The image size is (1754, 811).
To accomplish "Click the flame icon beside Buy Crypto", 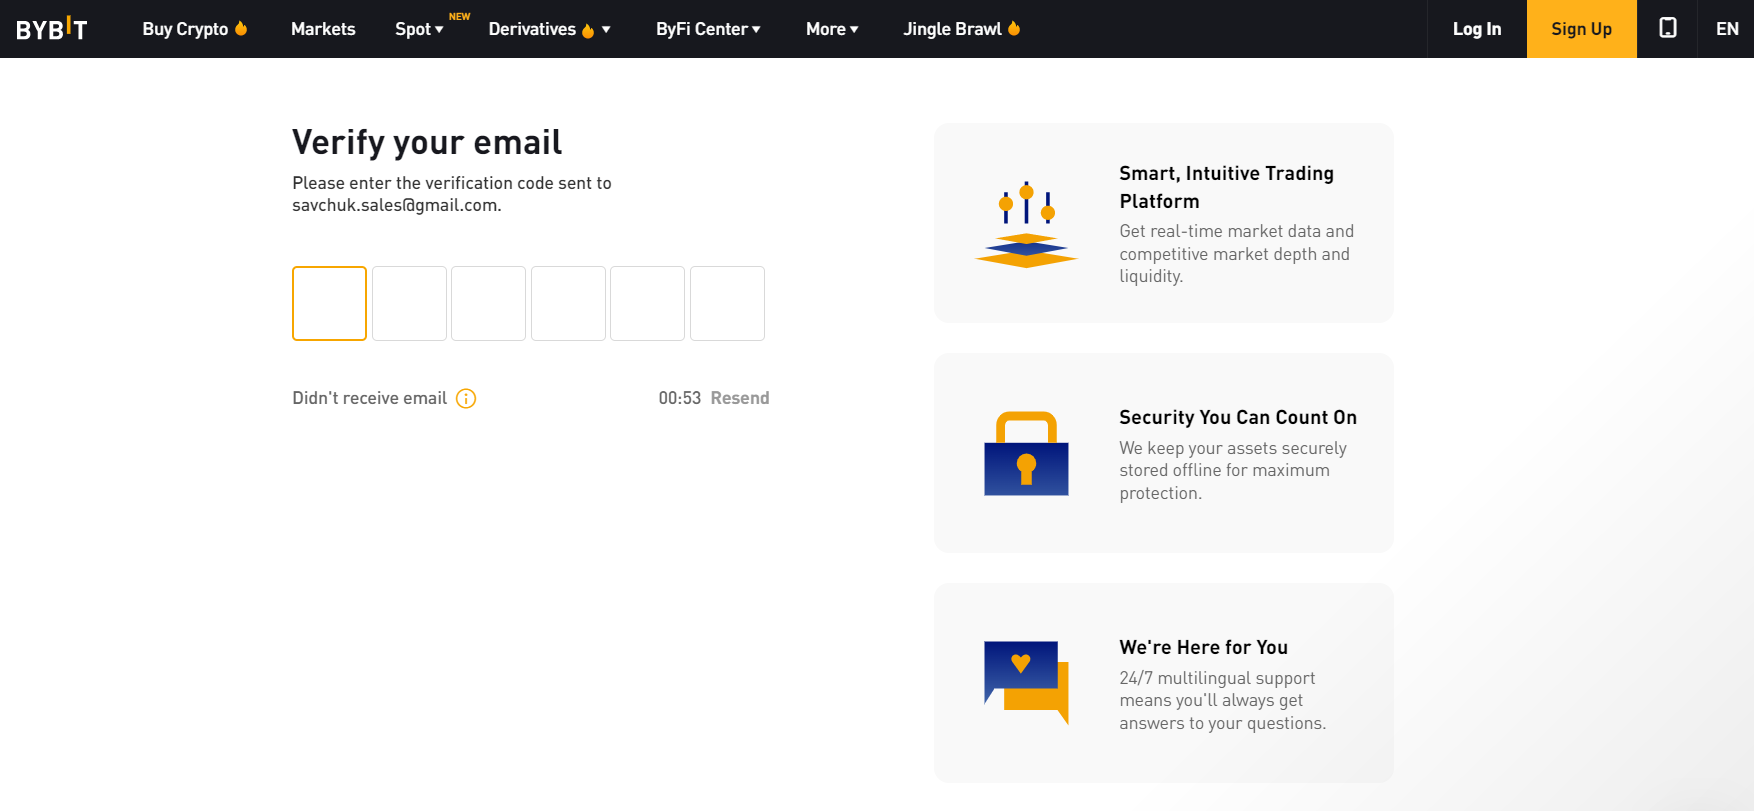I will click(241, 28).
